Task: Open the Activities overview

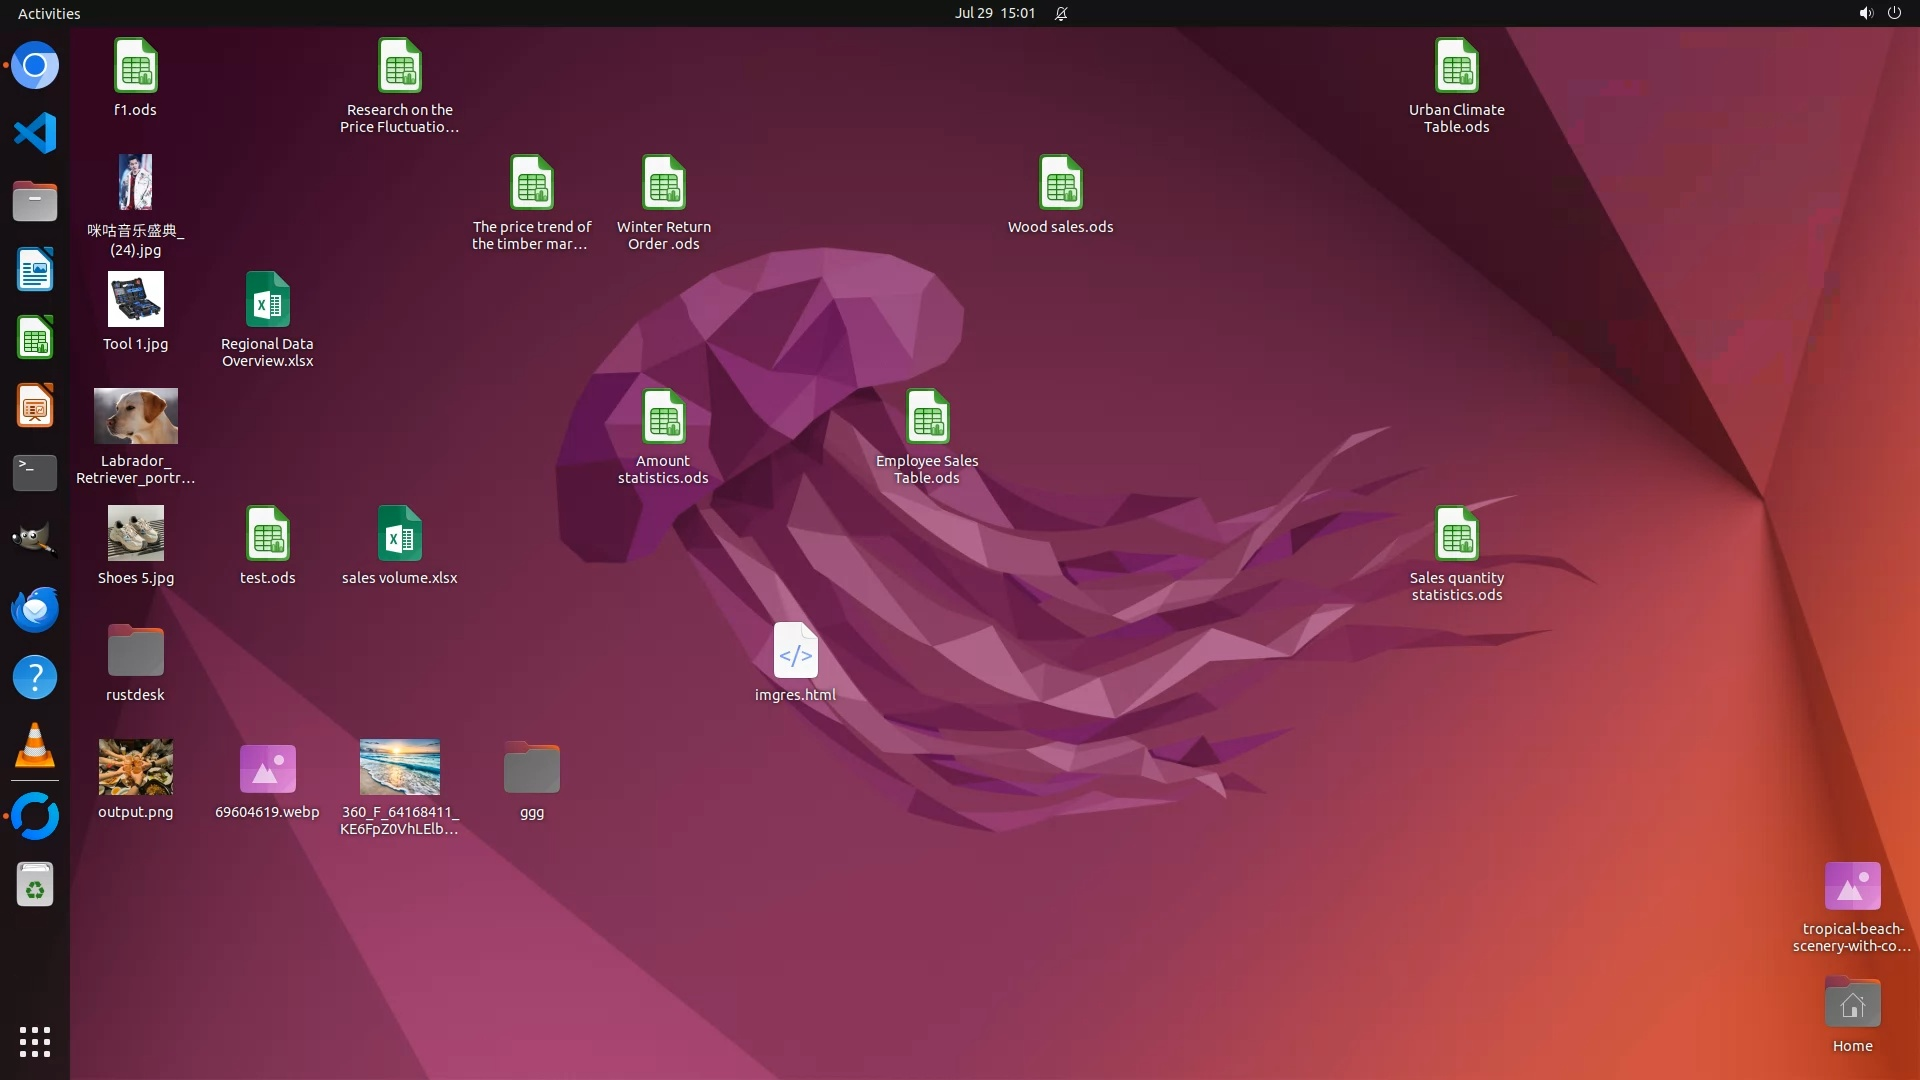Action: pos(49,13)
